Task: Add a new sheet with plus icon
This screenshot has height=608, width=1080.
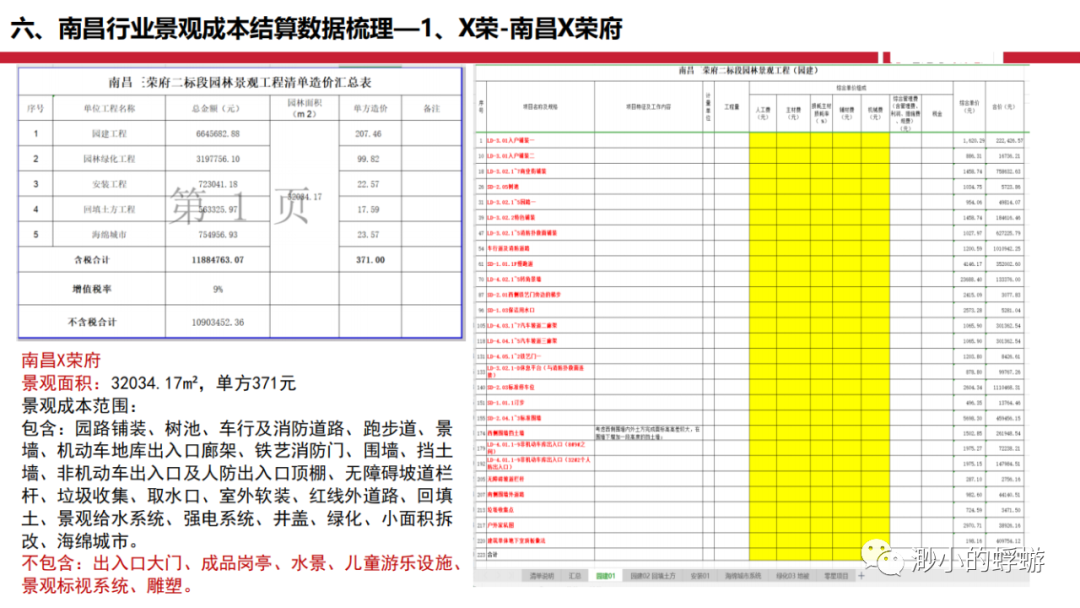Action: click(861, 576)
